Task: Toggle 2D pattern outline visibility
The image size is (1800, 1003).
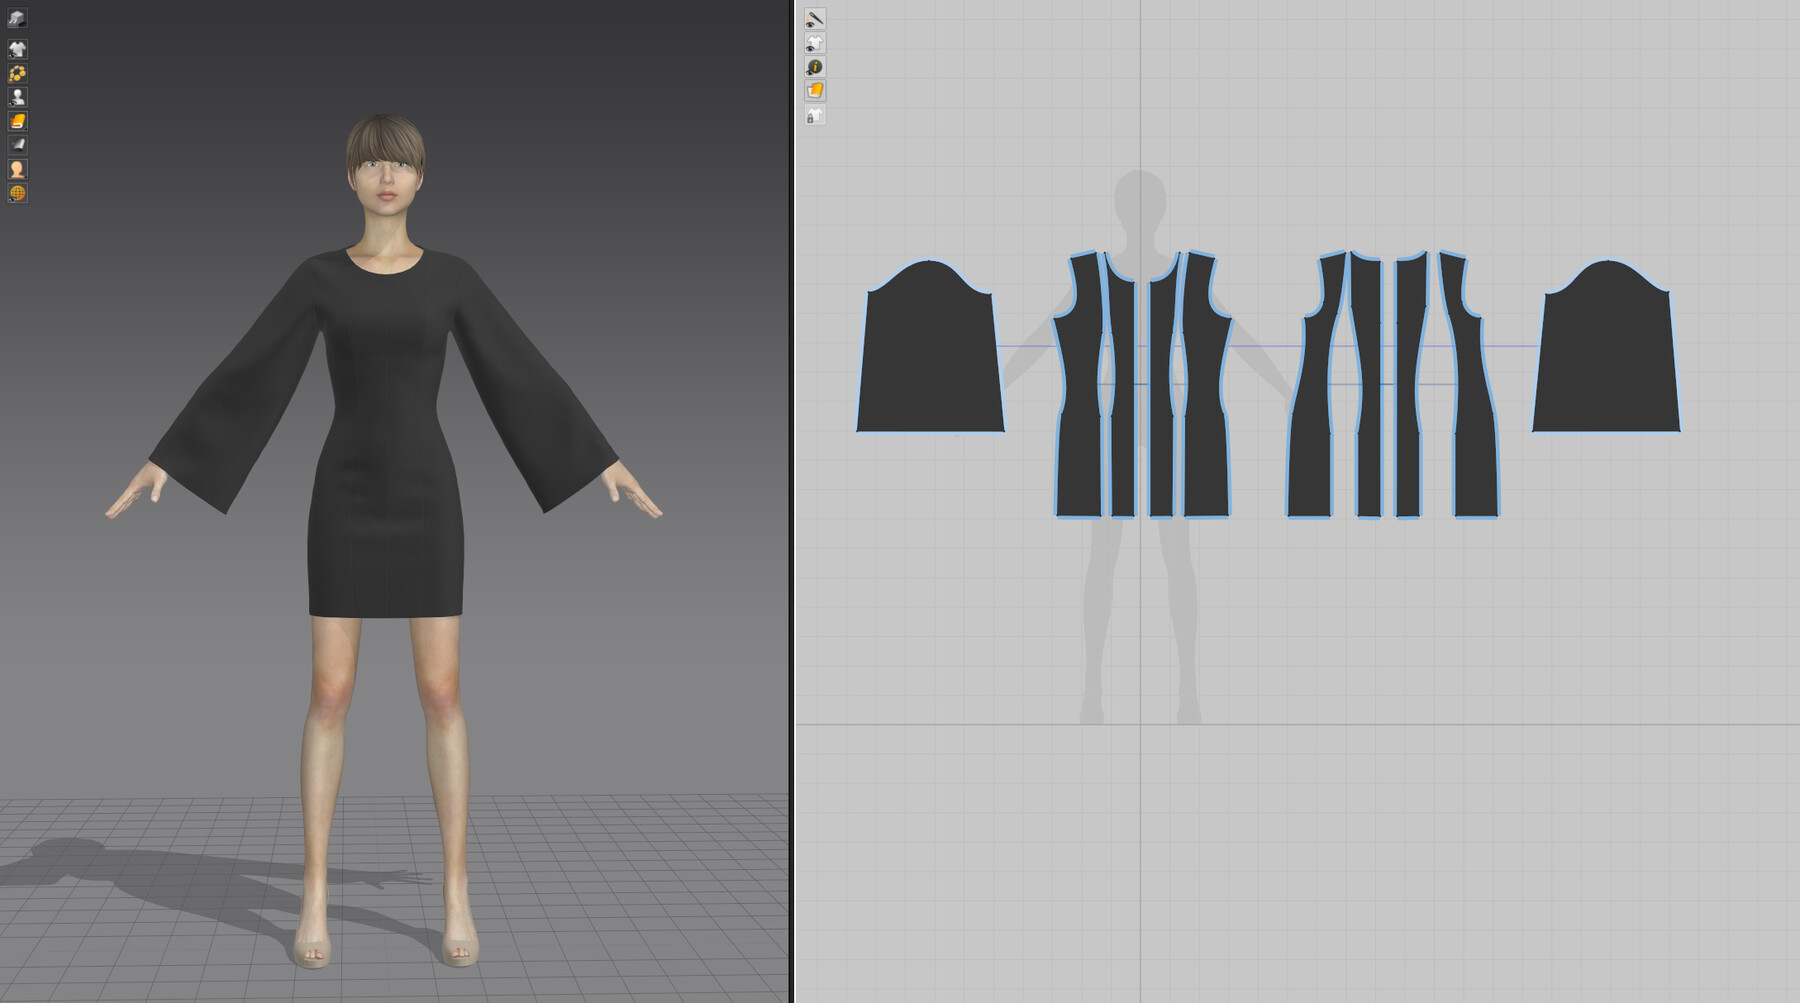Action: 815,18
